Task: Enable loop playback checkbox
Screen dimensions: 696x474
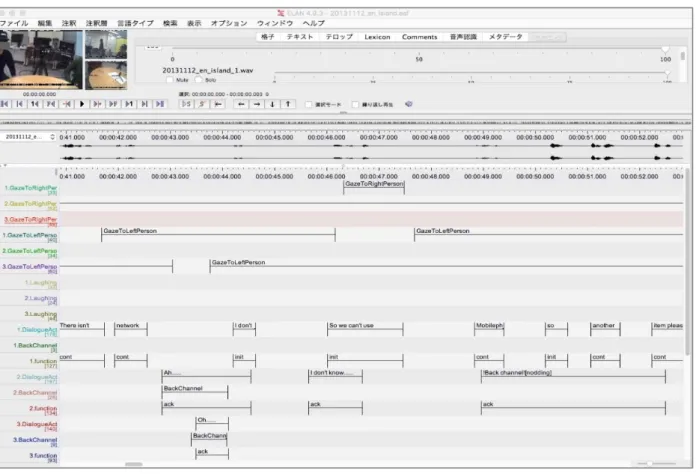Action: point(355,104)
